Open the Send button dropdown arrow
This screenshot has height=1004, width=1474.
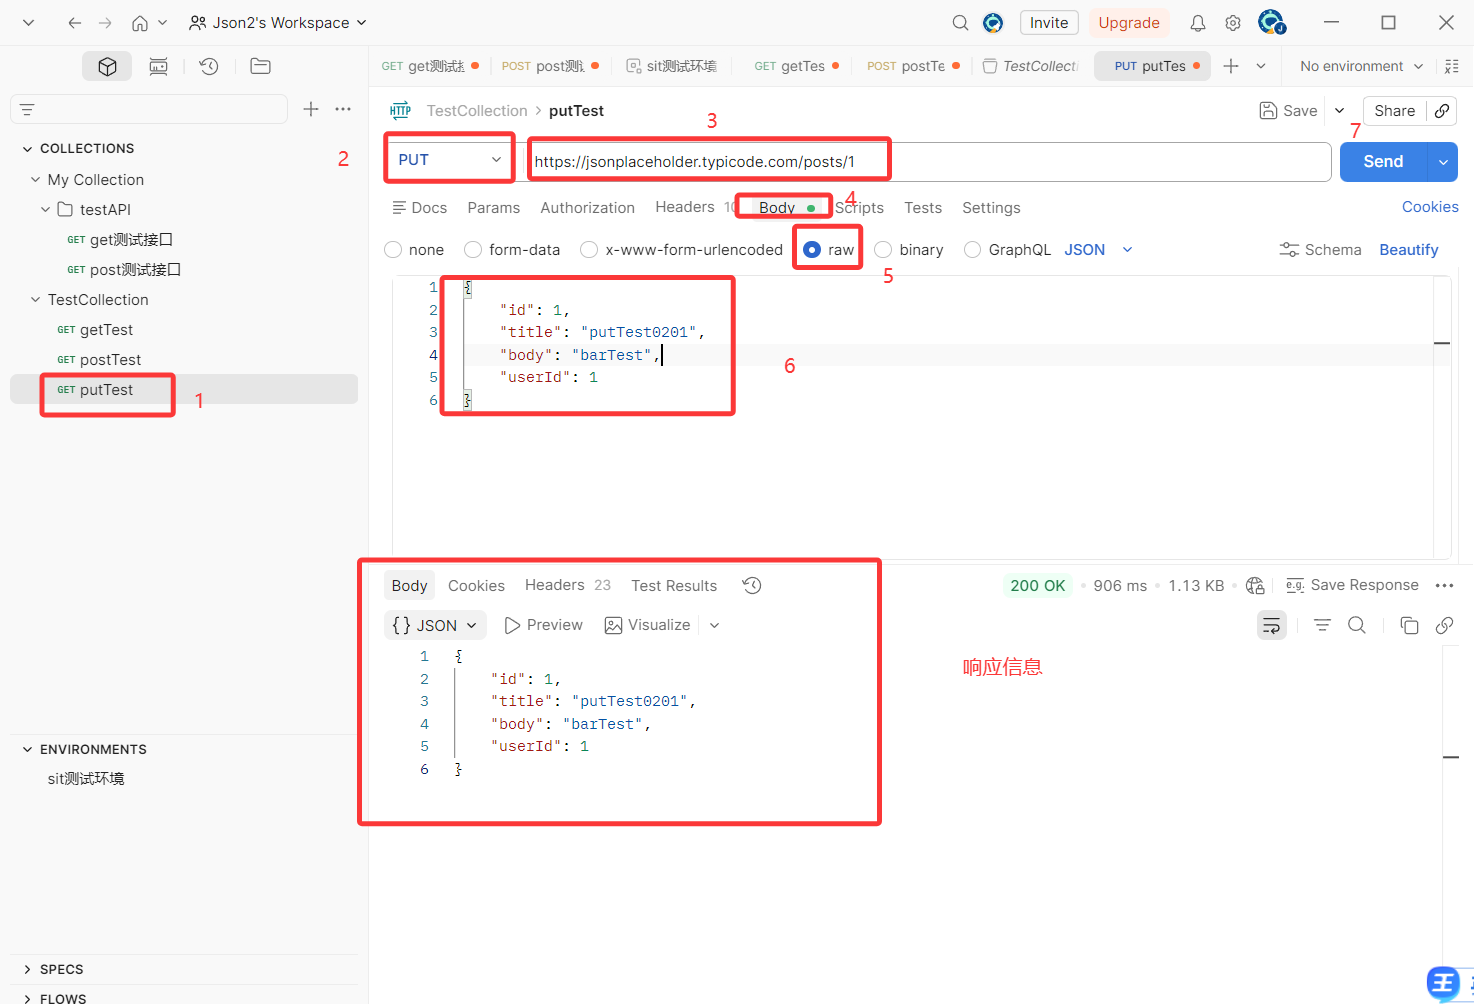(x=1443, y=161)
